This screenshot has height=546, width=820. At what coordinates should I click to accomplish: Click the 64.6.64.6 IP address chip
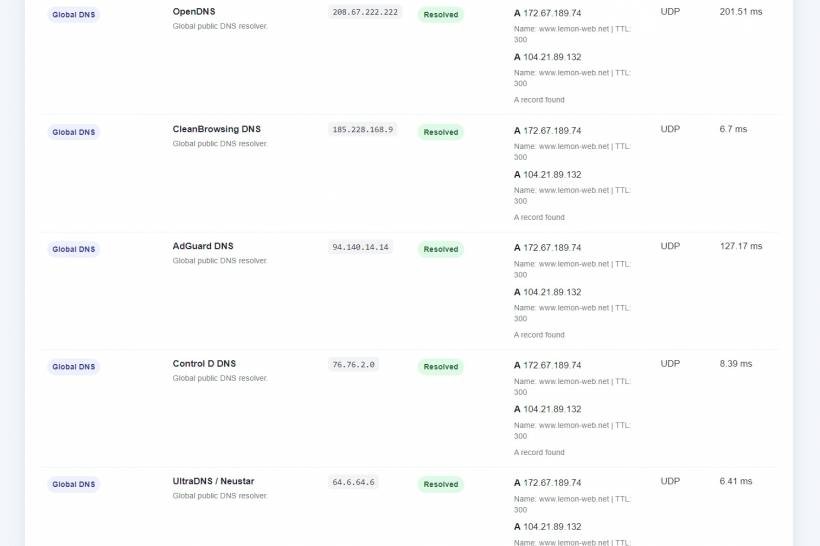(x=354, y=482)
